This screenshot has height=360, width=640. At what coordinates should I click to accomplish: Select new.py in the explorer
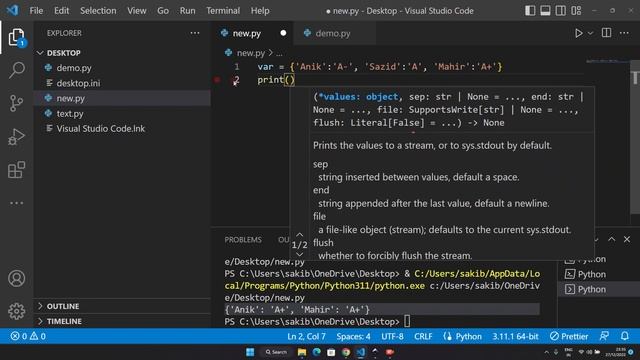click(x=122, y=98)
